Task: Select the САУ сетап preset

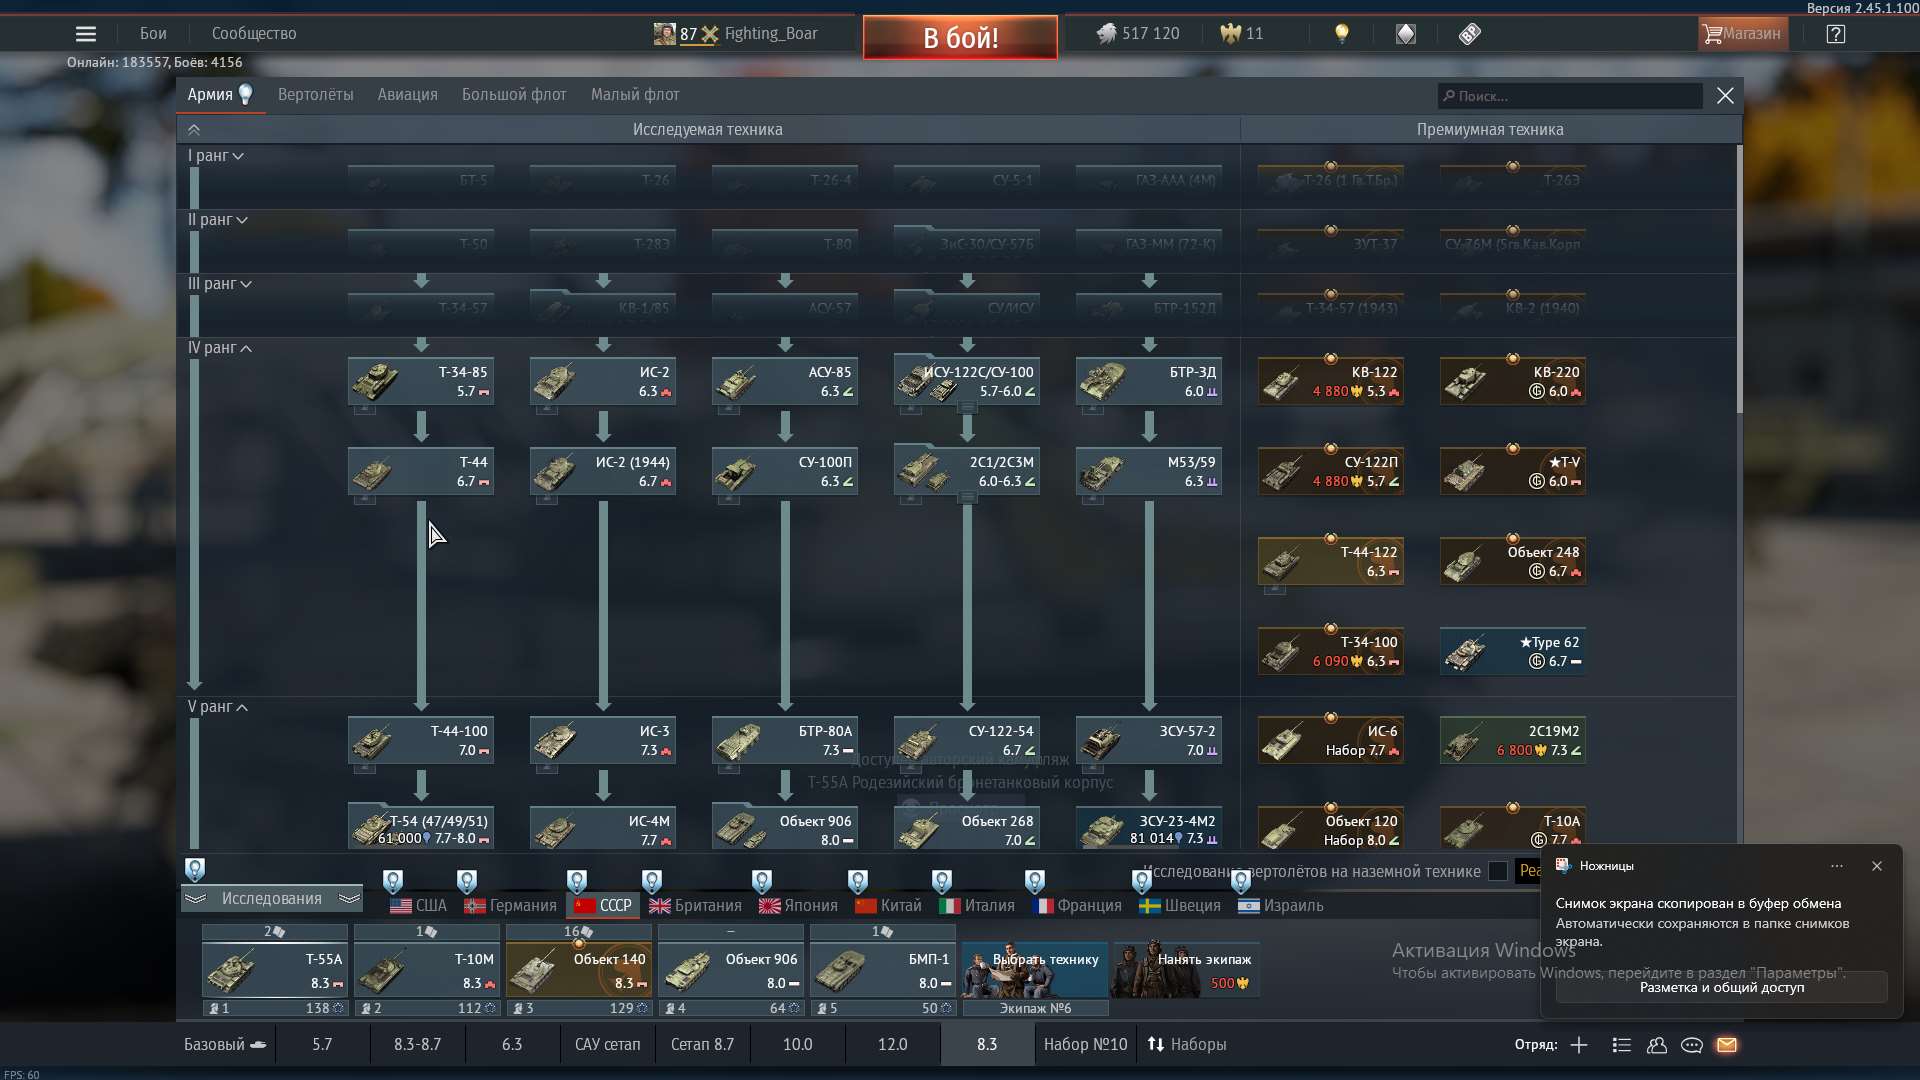Action: click(x=607, y=1045)
